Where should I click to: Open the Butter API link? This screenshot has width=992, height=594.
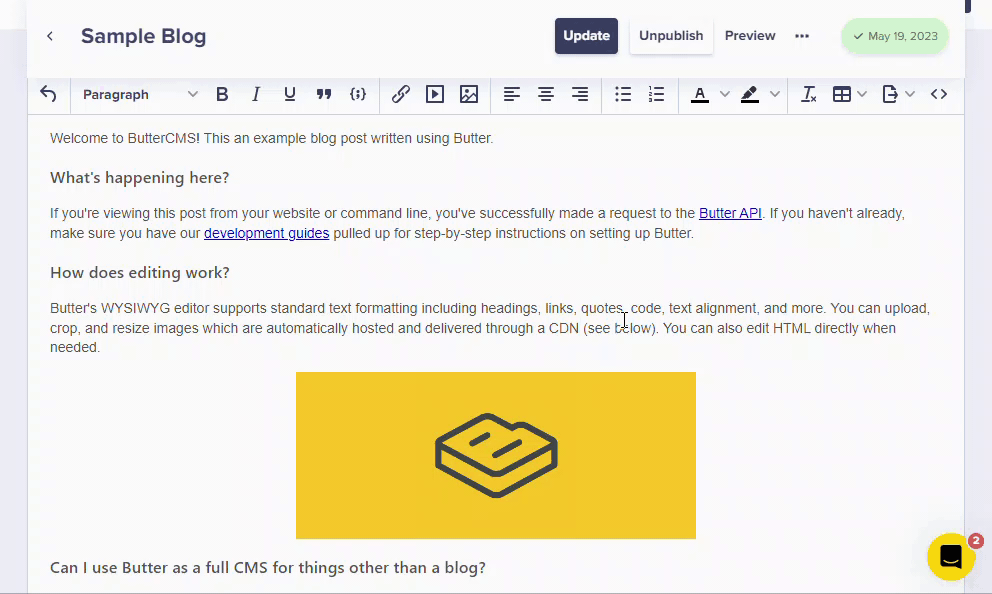730,213
